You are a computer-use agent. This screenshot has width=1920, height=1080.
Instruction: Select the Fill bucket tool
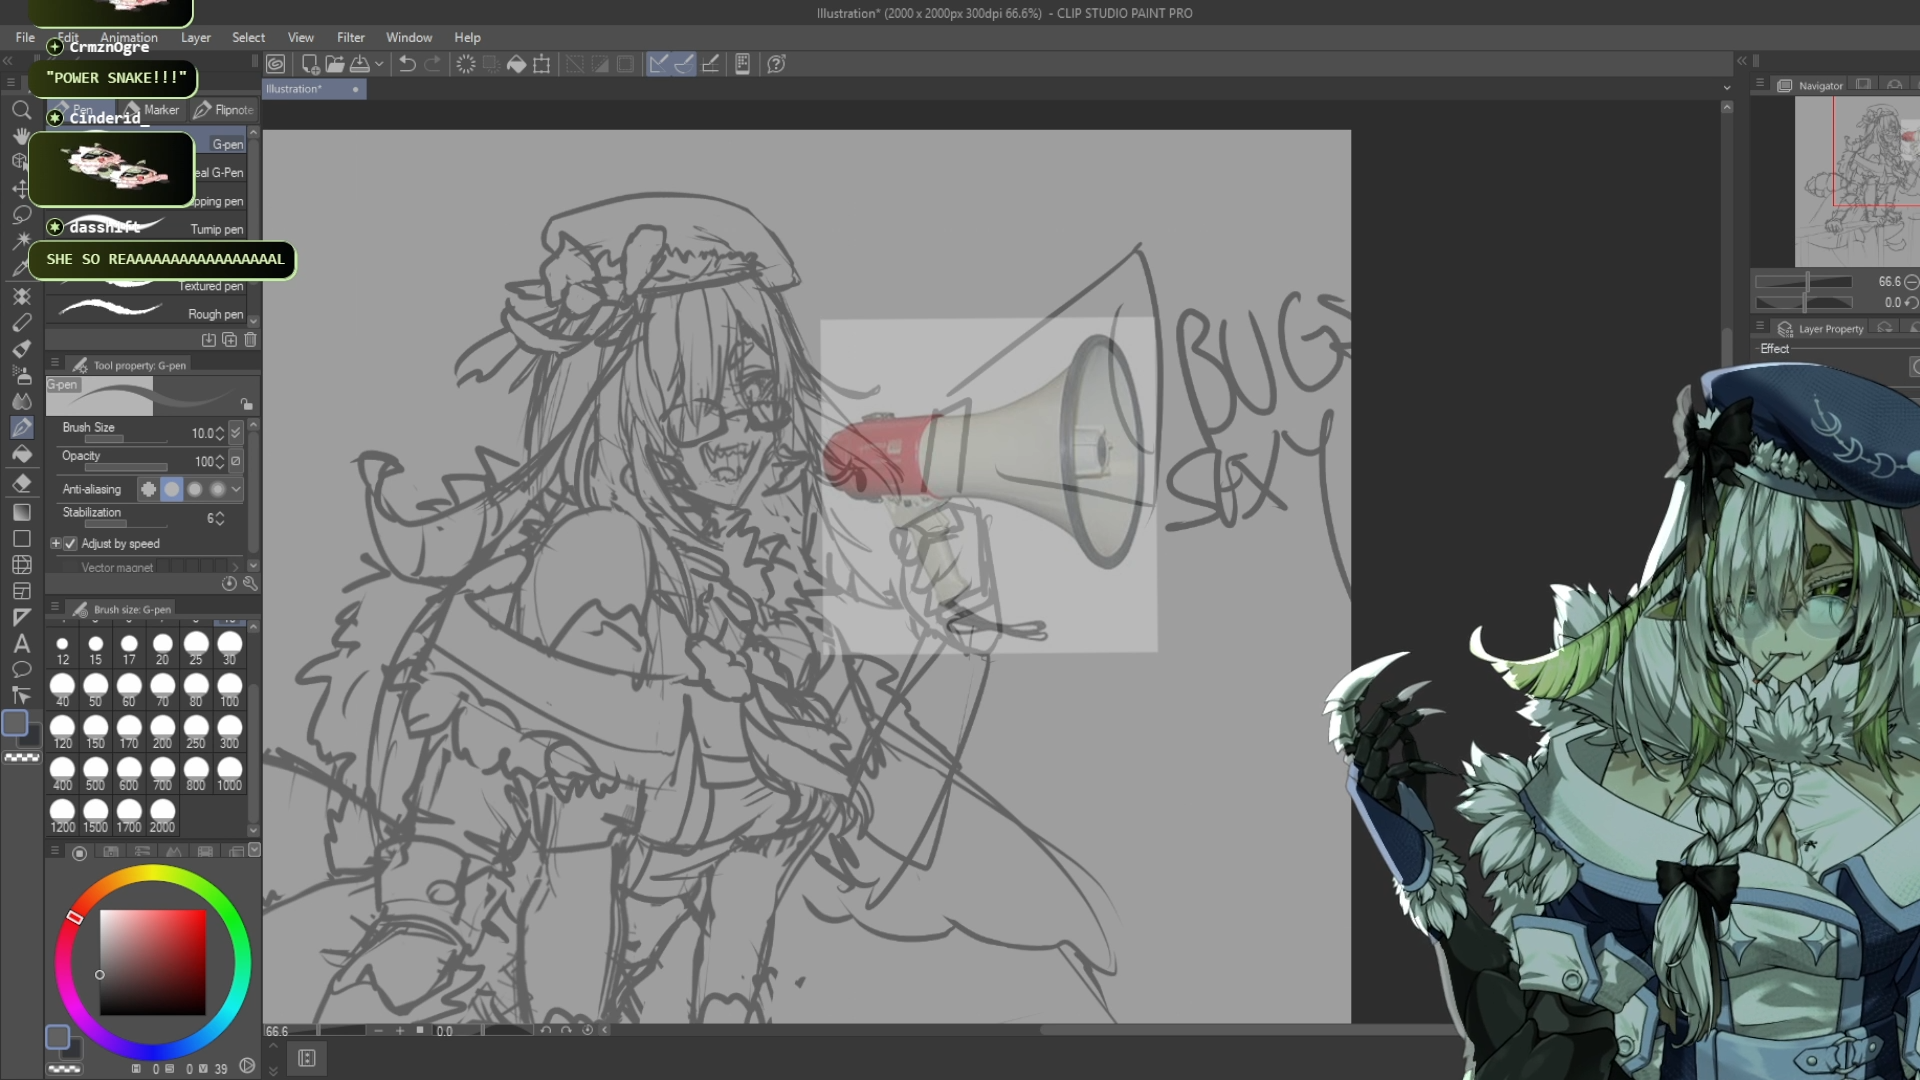pos(21,455)
